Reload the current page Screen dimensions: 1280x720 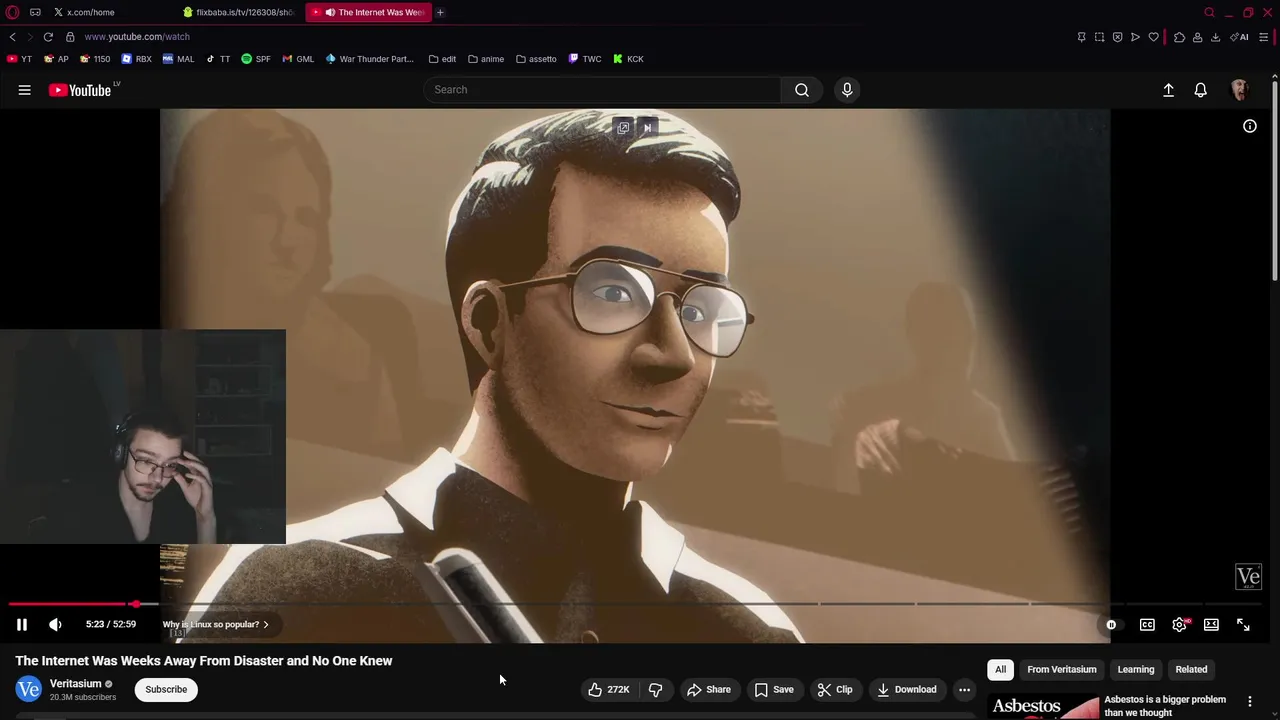(x=48, y=37)
